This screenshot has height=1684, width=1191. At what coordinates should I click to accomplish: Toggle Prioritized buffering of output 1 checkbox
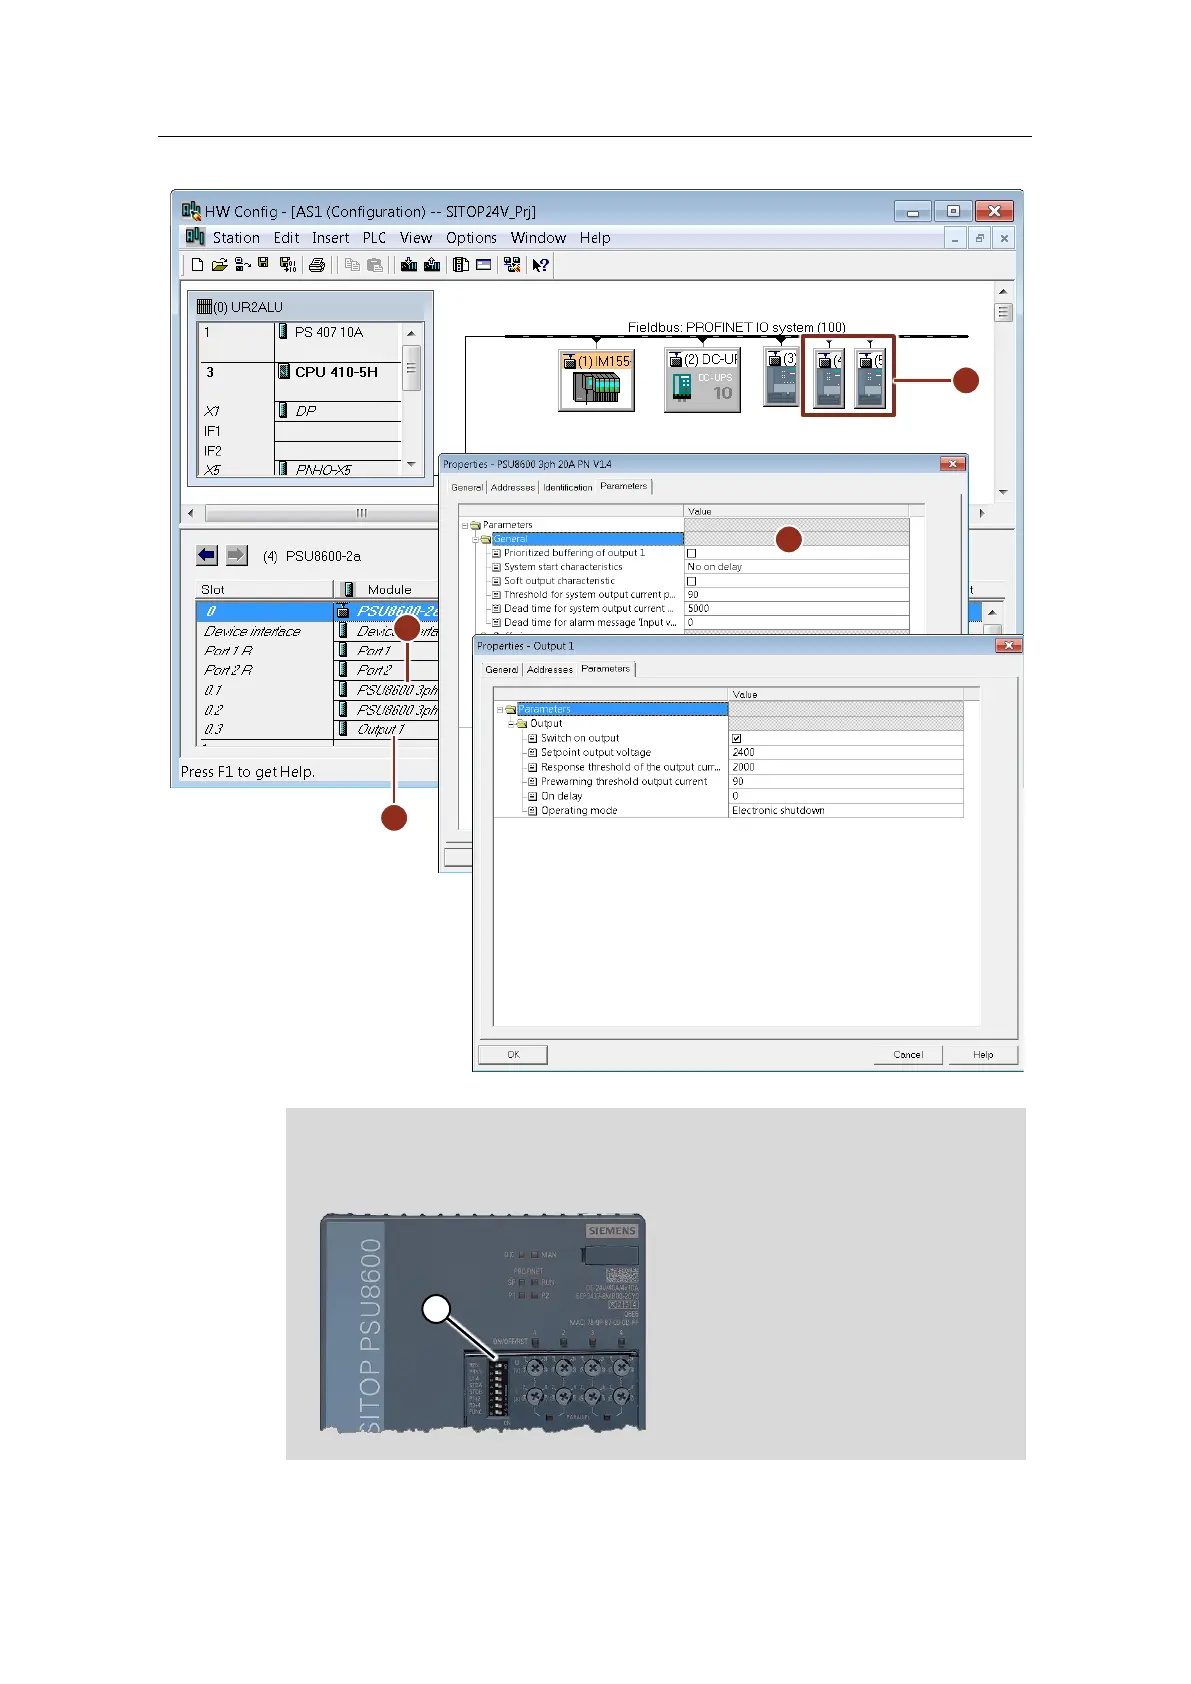(691, 553)
